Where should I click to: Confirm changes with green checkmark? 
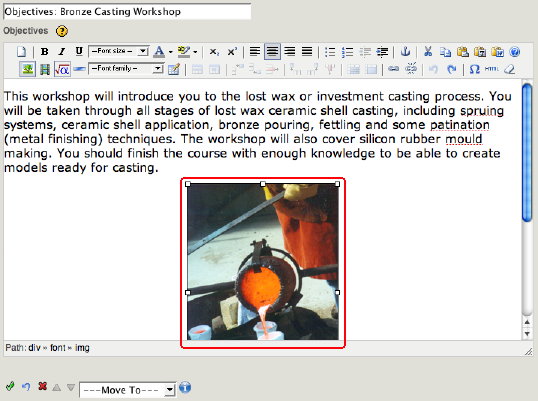[10, 386]
